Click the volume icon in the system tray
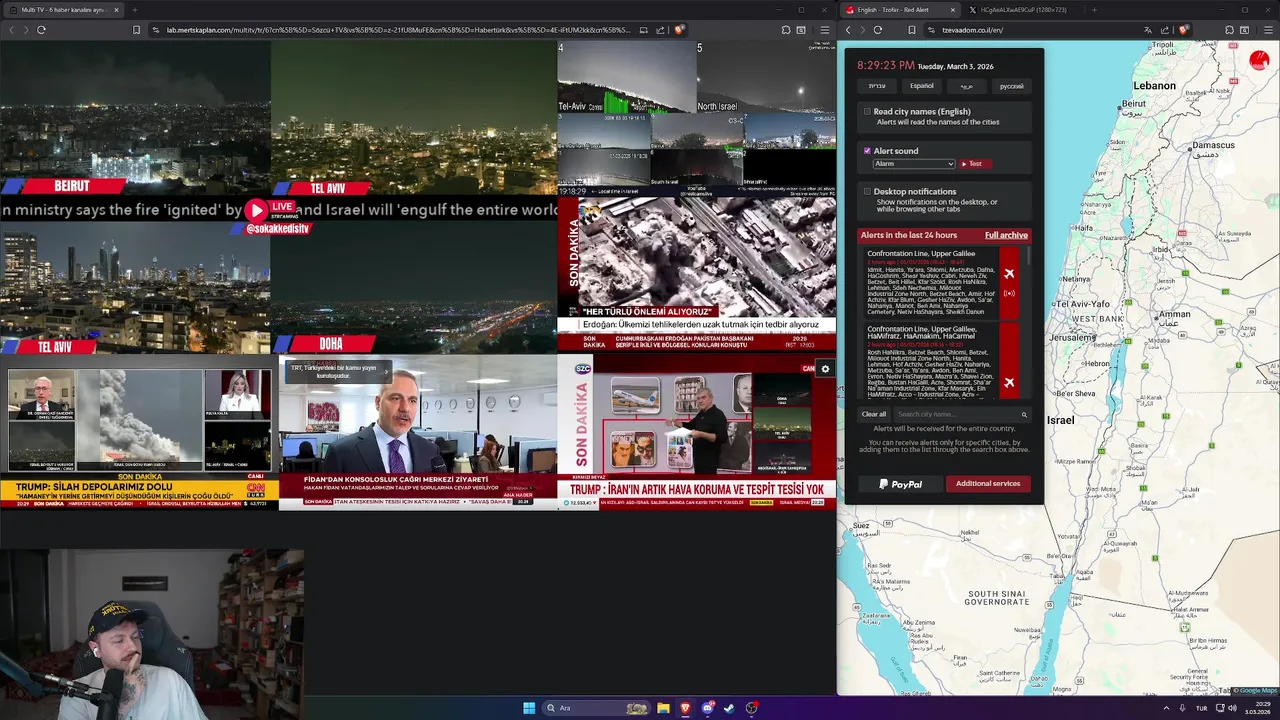Image resolution: width=1280 pixels, height=720 pixels. [1232, 708]
